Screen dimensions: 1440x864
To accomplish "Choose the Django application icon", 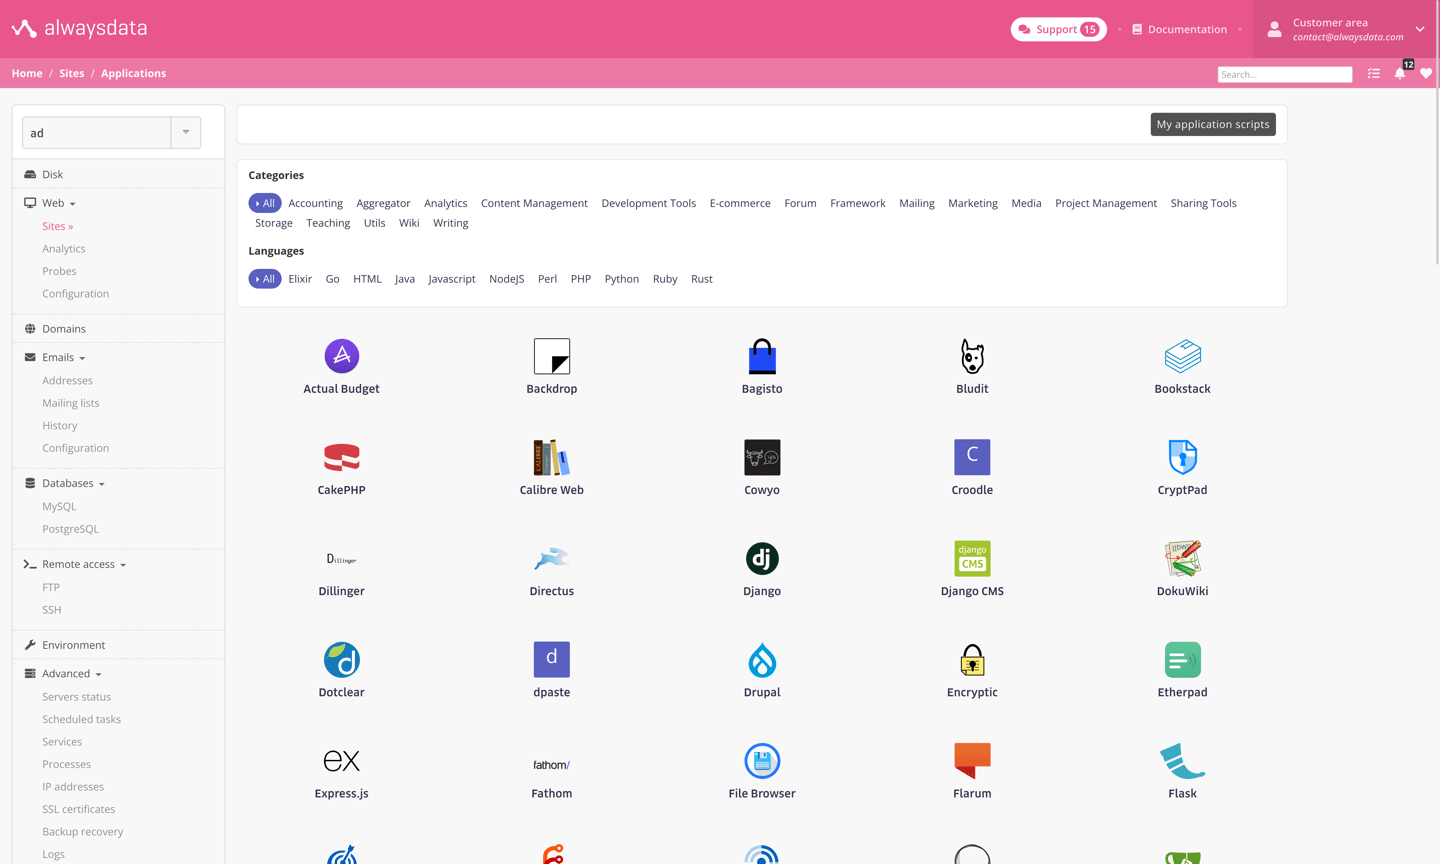I will coord(762,558).
